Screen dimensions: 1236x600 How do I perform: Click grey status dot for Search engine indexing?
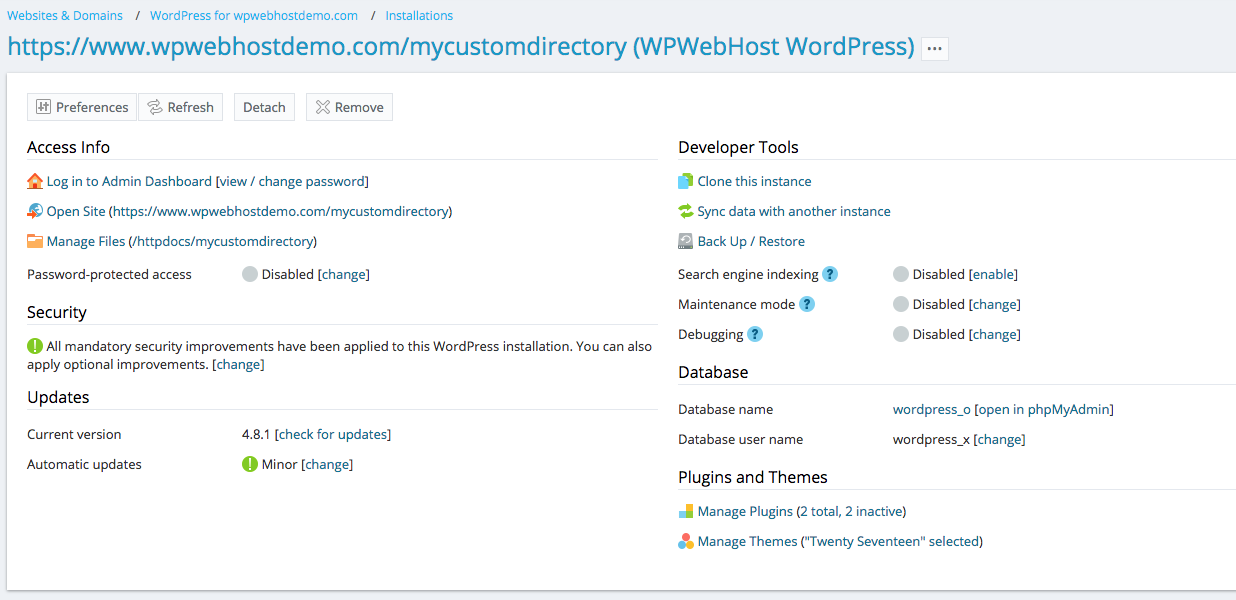point(901,274)
